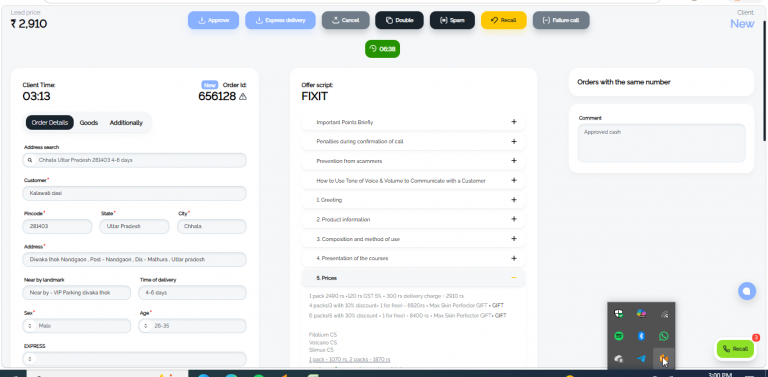This screenshot has height=377, width=768.
Task: Click the grey cloud sync tray icon
Action: point(619,359)
